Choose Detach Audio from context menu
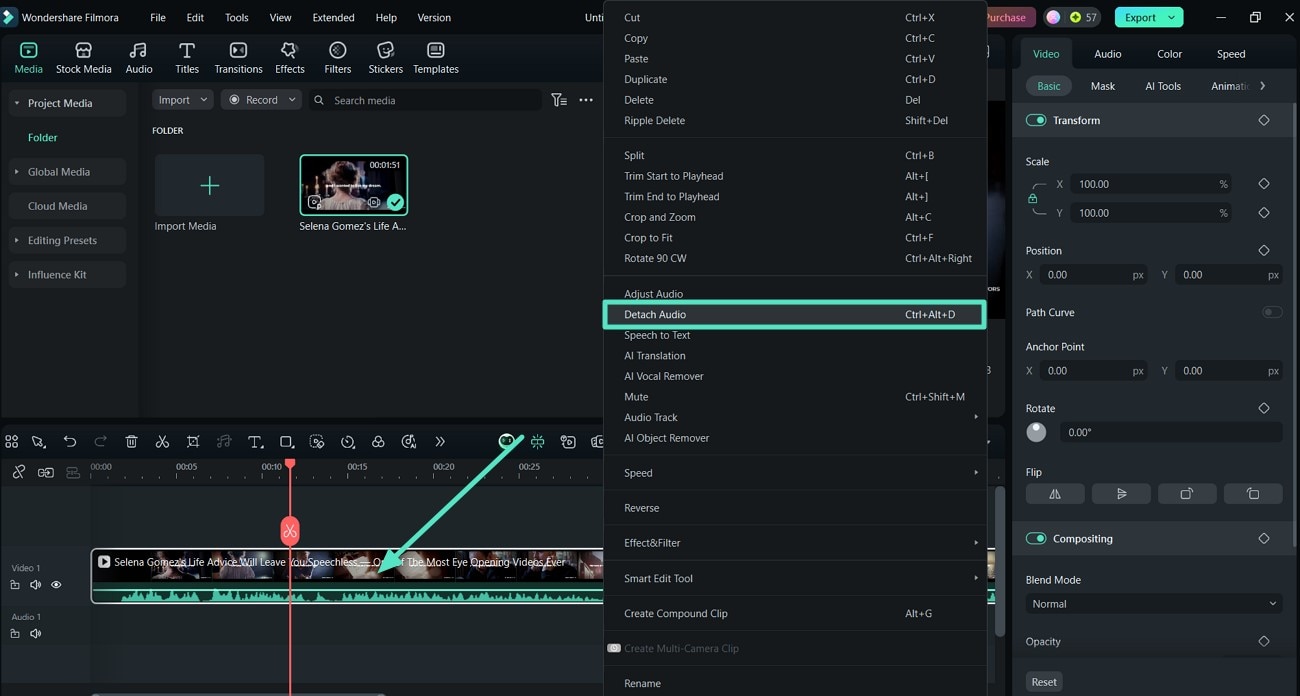Image resolution: width=1300 pixels, height=696 pixels. pyautogui.click(x=795, y=314)
